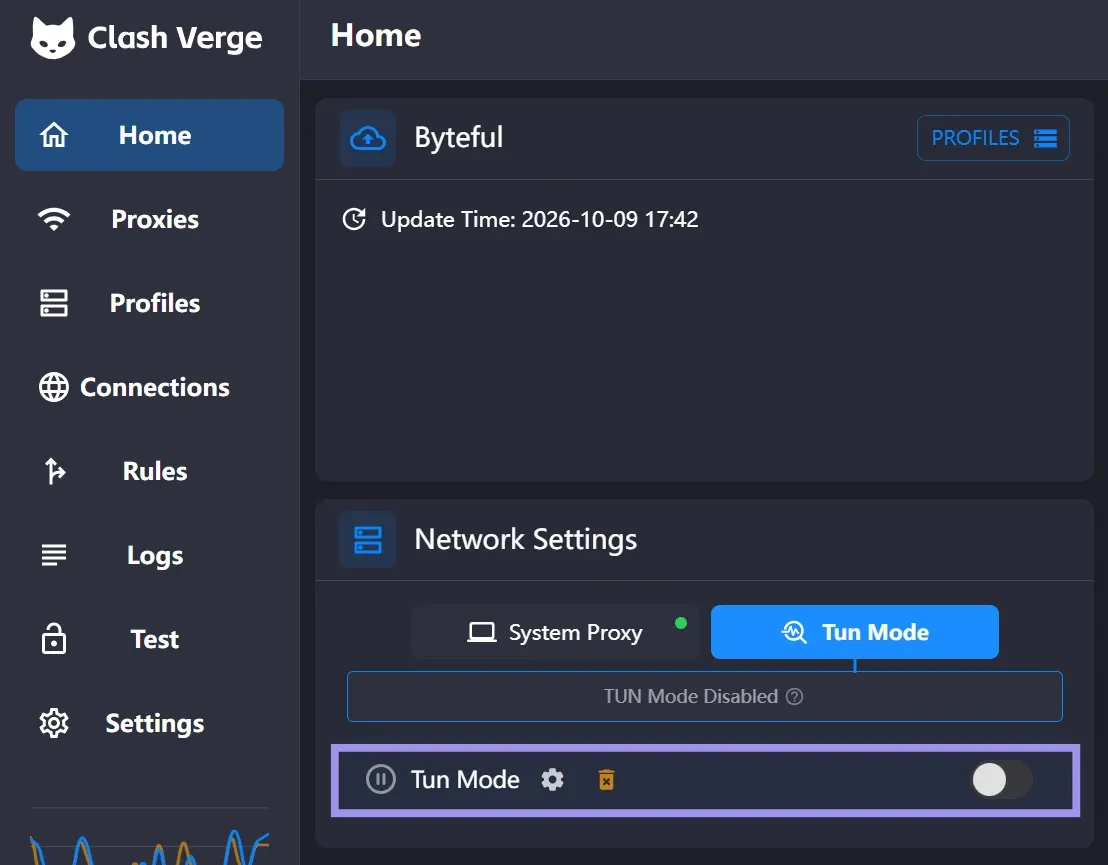Click the Home page title
Image resolution: width=1108 pixels, height=865 pixels.
point(376,35)
